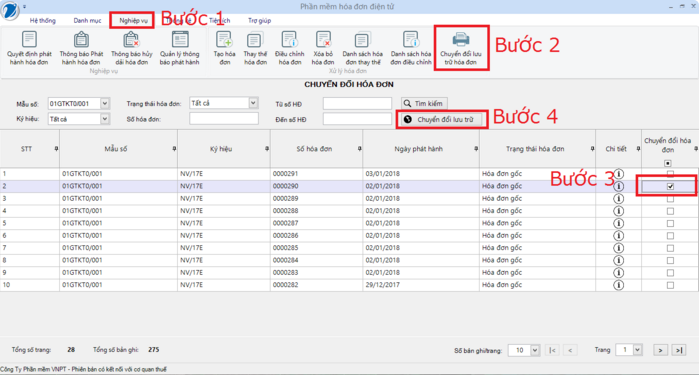
Task: View details icon for invoice 0000290
Action: (x=619, y=186)
